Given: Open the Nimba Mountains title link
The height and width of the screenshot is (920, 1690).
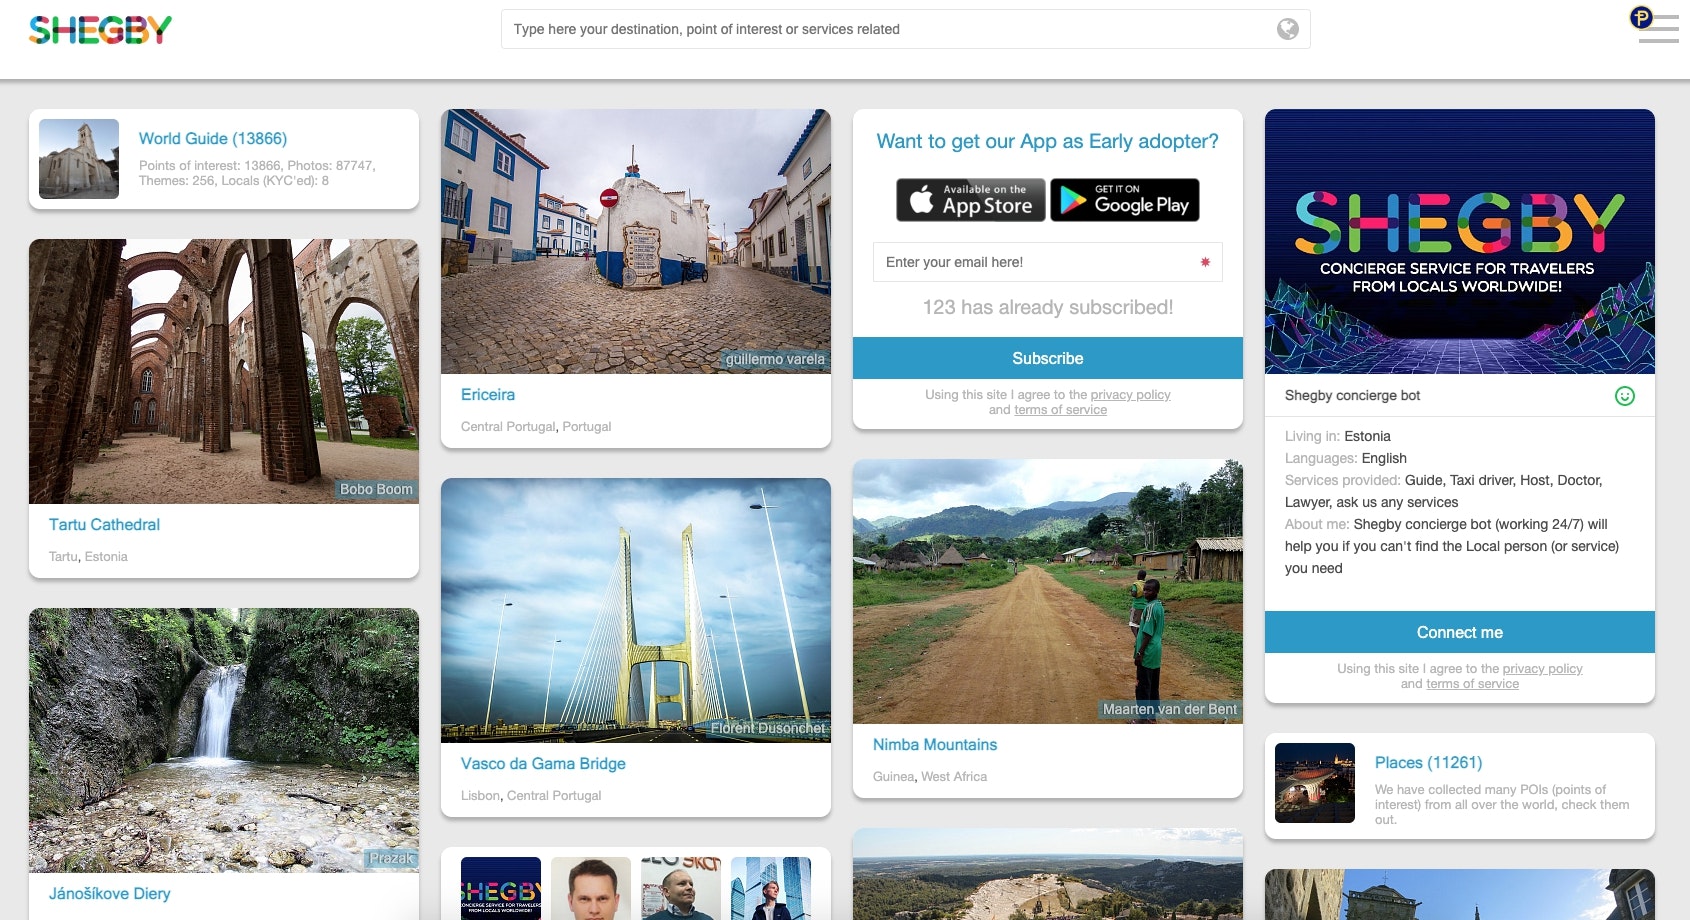Looking at the screenshot, I should [935, 745].
